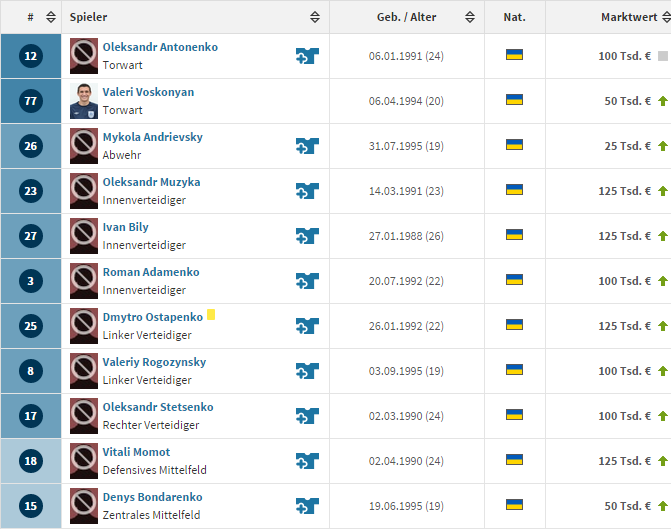
Task: Click transfer icon for Ivan Bily
Action: click(307, 236)
